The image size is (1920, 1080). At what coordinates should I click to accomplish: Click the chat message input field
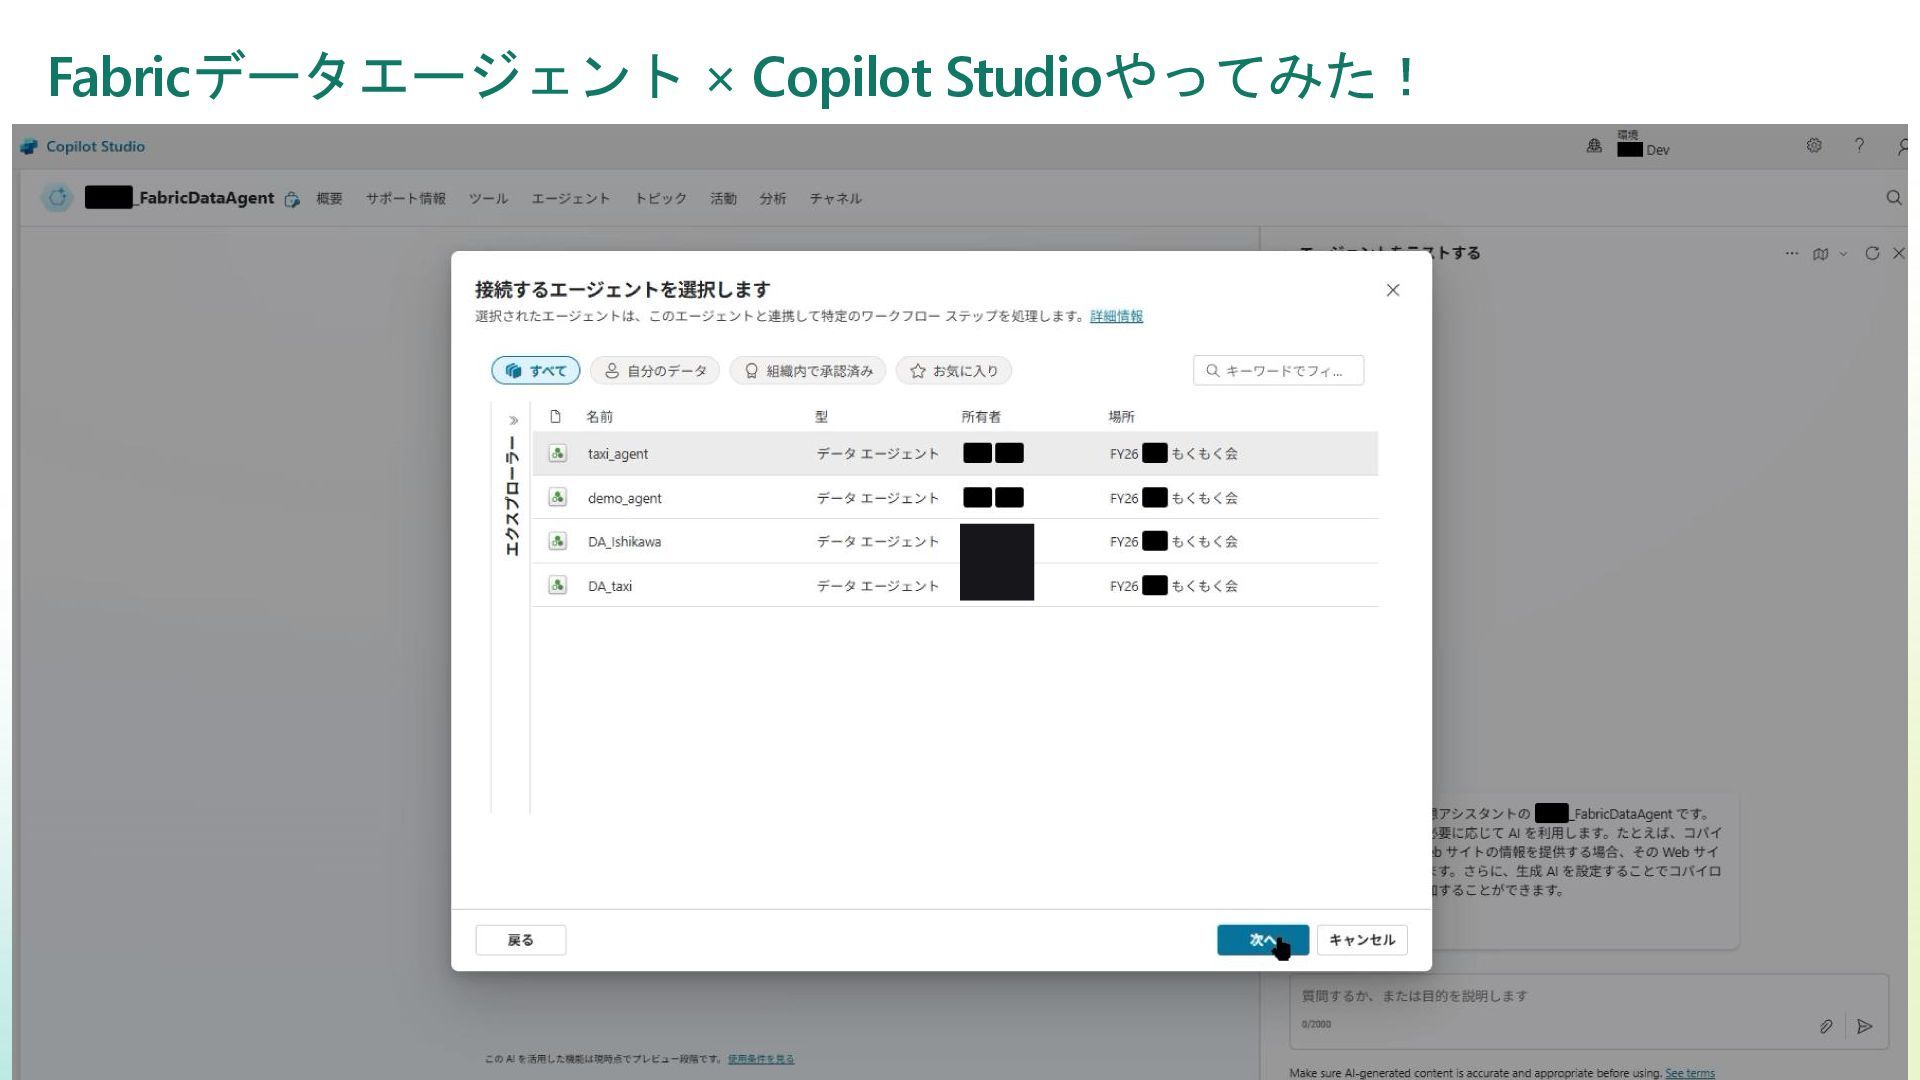point(1588,1011)
